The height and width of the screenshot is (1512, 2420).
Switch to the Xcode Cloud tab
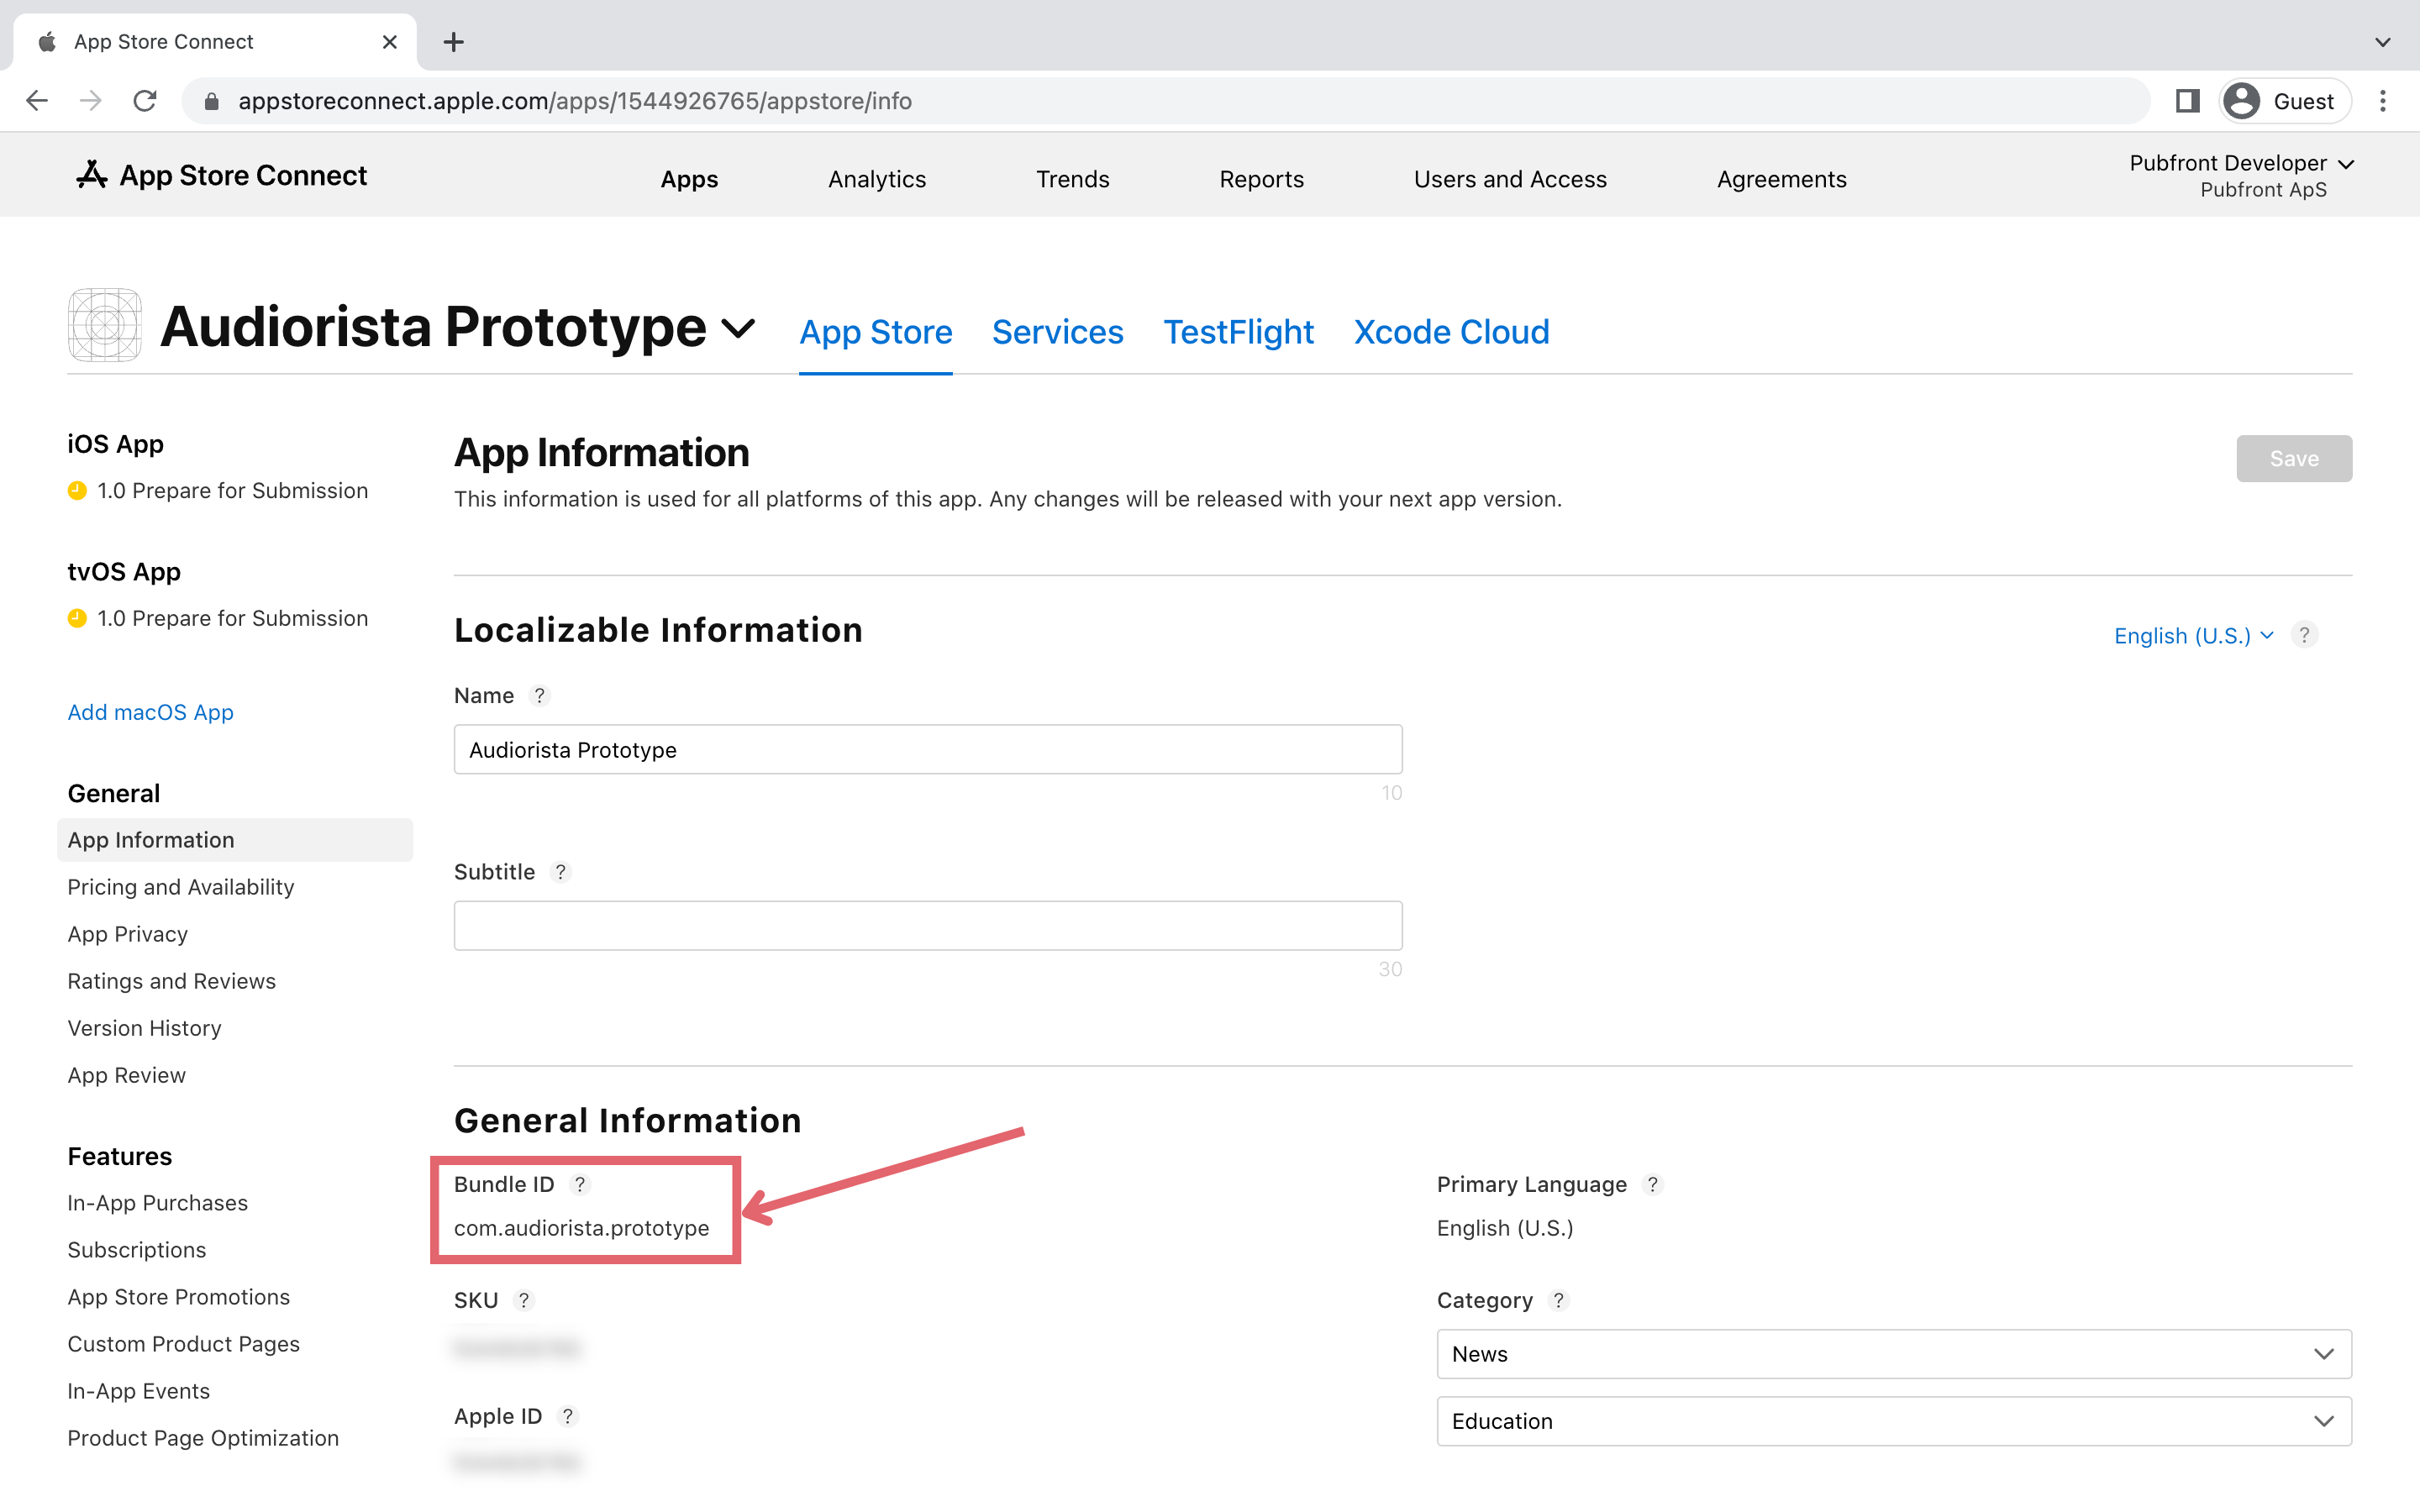(1451, 332)
